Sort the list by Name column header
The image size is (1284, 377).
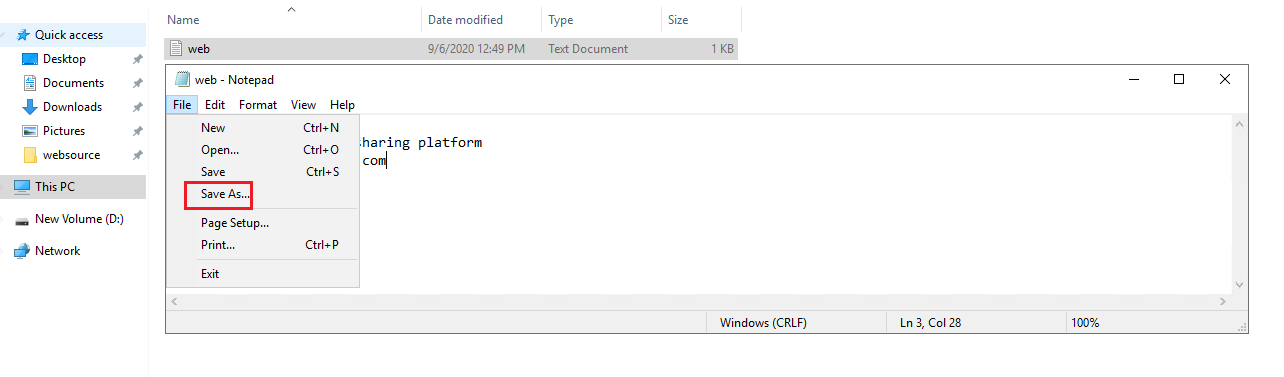[182, 20]
